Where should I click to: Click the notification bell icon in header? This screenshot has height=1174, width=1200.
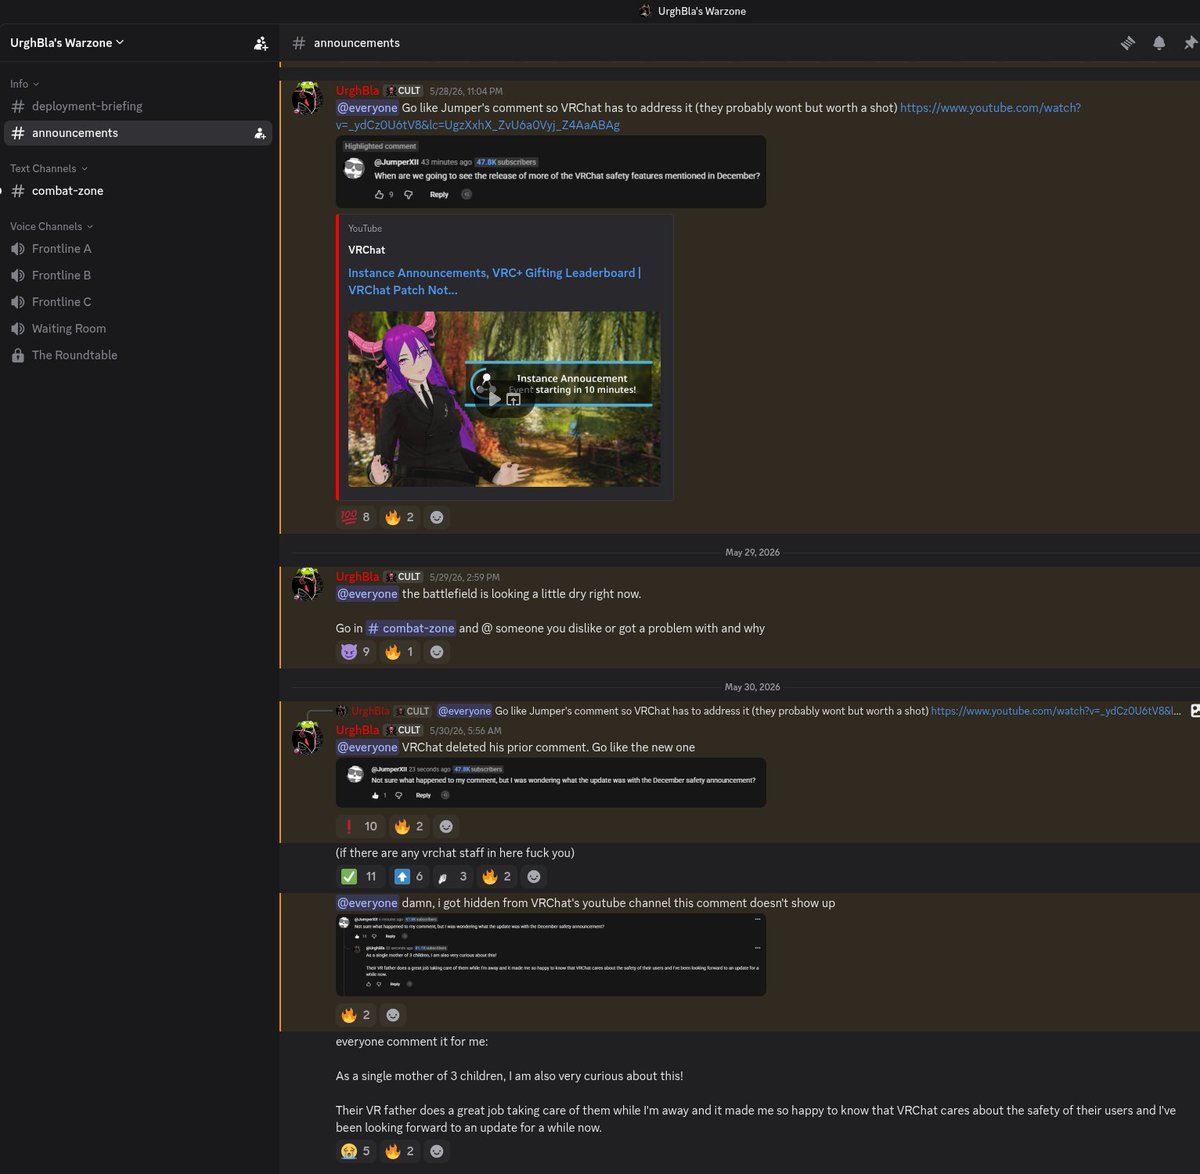(1159, 43)
